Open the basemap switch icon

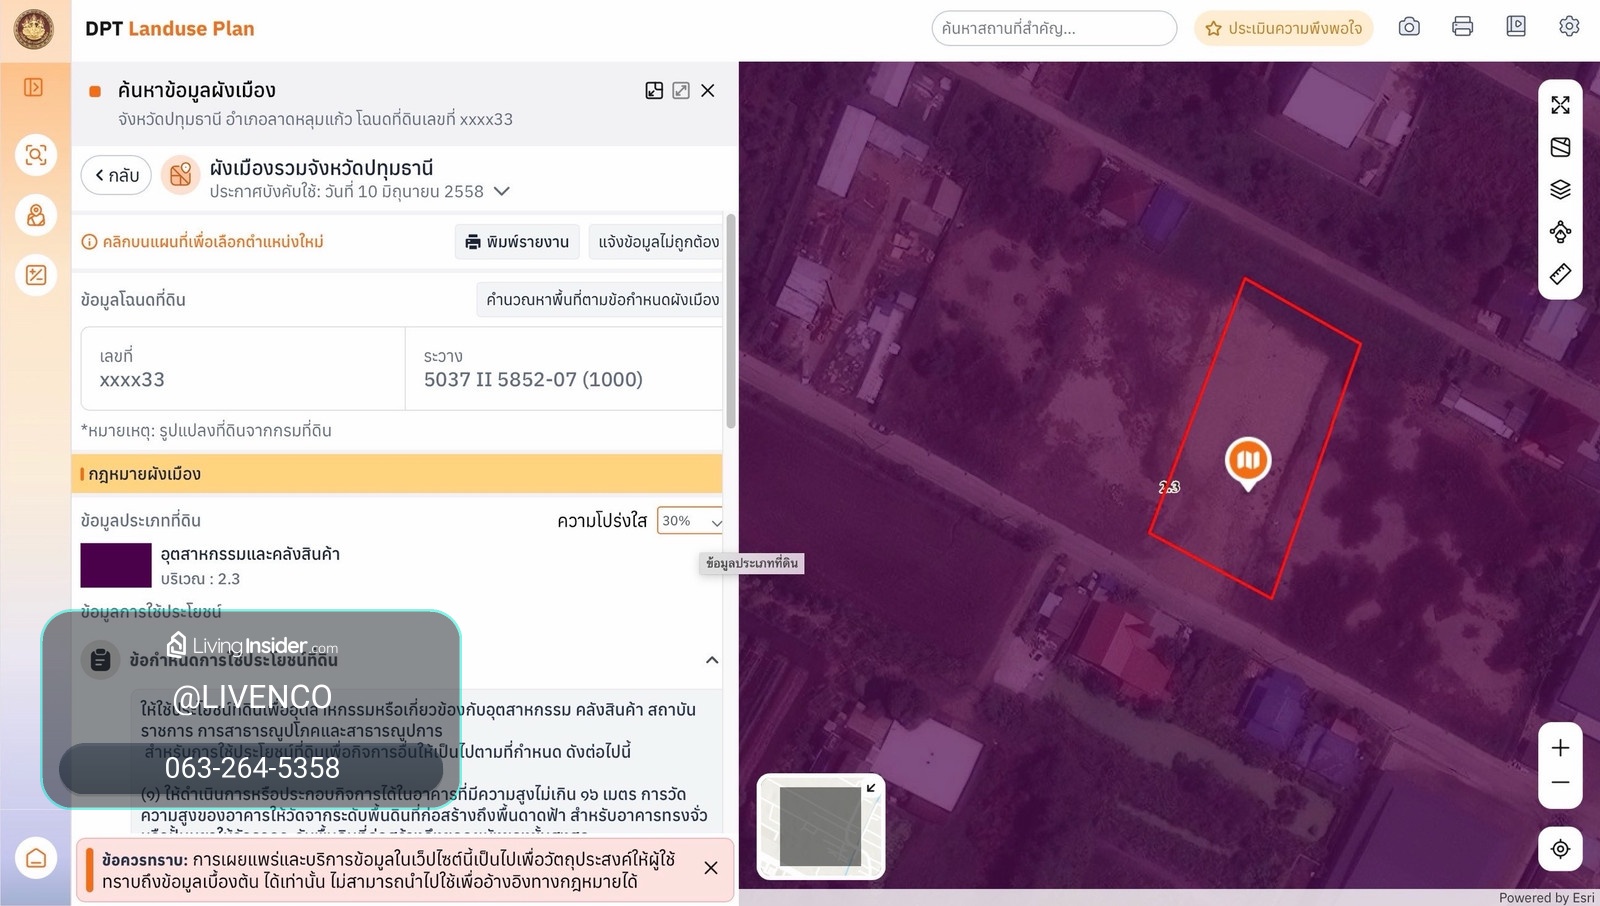pyautogui.click(x=1560, y=147)
